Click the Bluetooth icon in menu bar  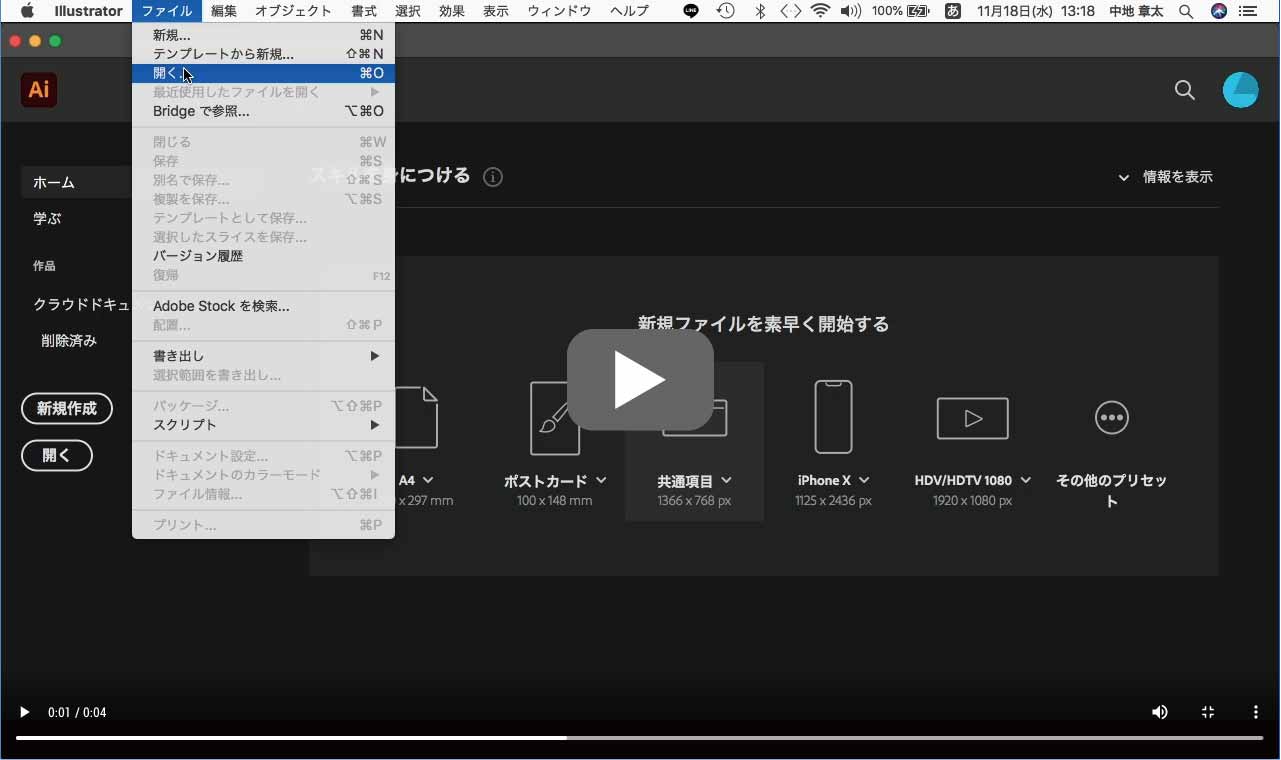click(x=760, y=11)
